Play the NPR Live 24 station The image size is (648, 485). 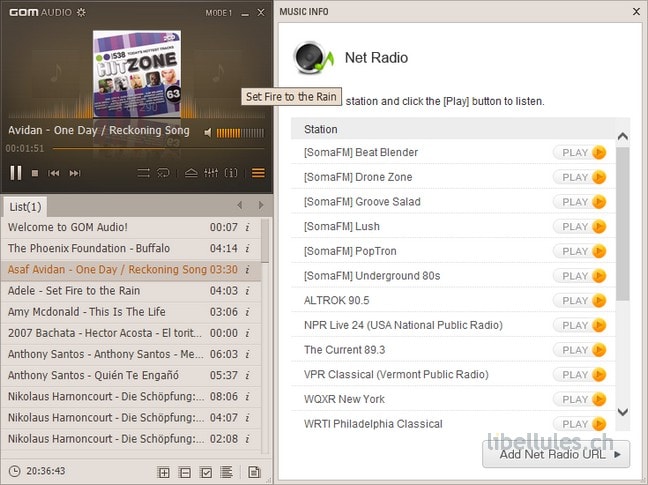click(x=580, y=326)
